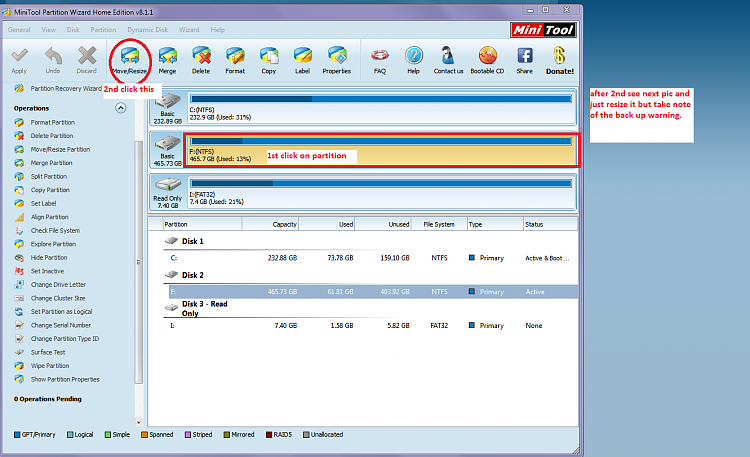Open the View menu
This screenshot has height=457, width=750.
point(48,30)
